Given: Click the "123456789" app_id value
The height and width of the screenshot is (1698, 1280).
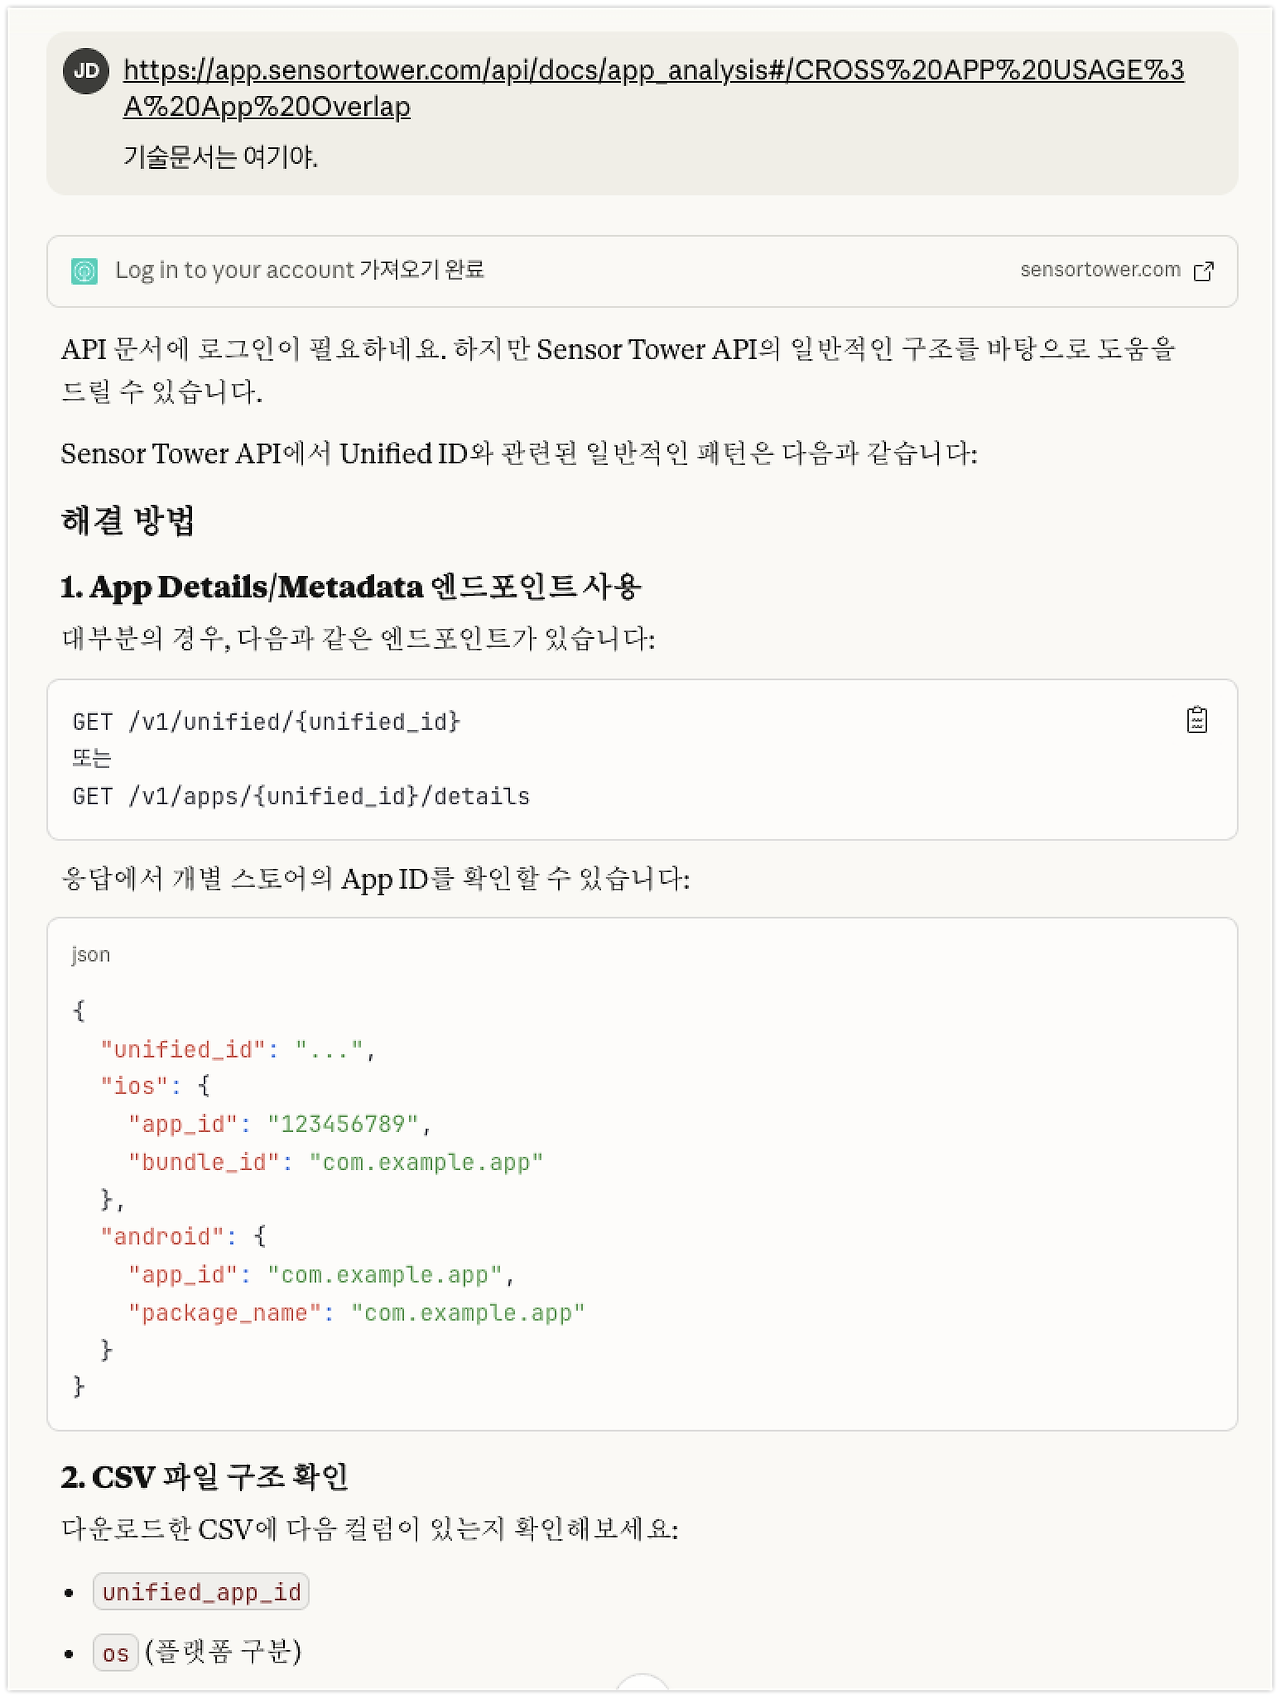Looking at the screenshot, I should click(342, 1124).
